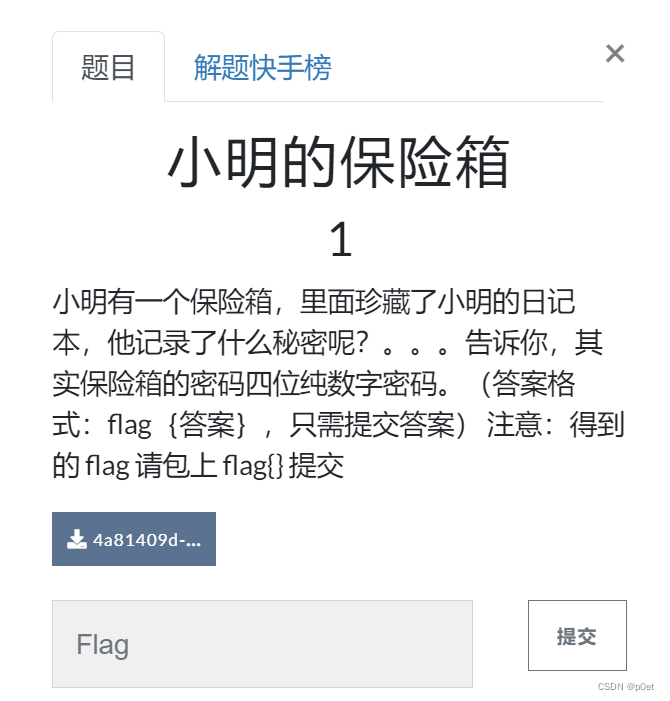Click the download tray icon on the attachment button
670x701 pixels.
(x=77, y=539)
